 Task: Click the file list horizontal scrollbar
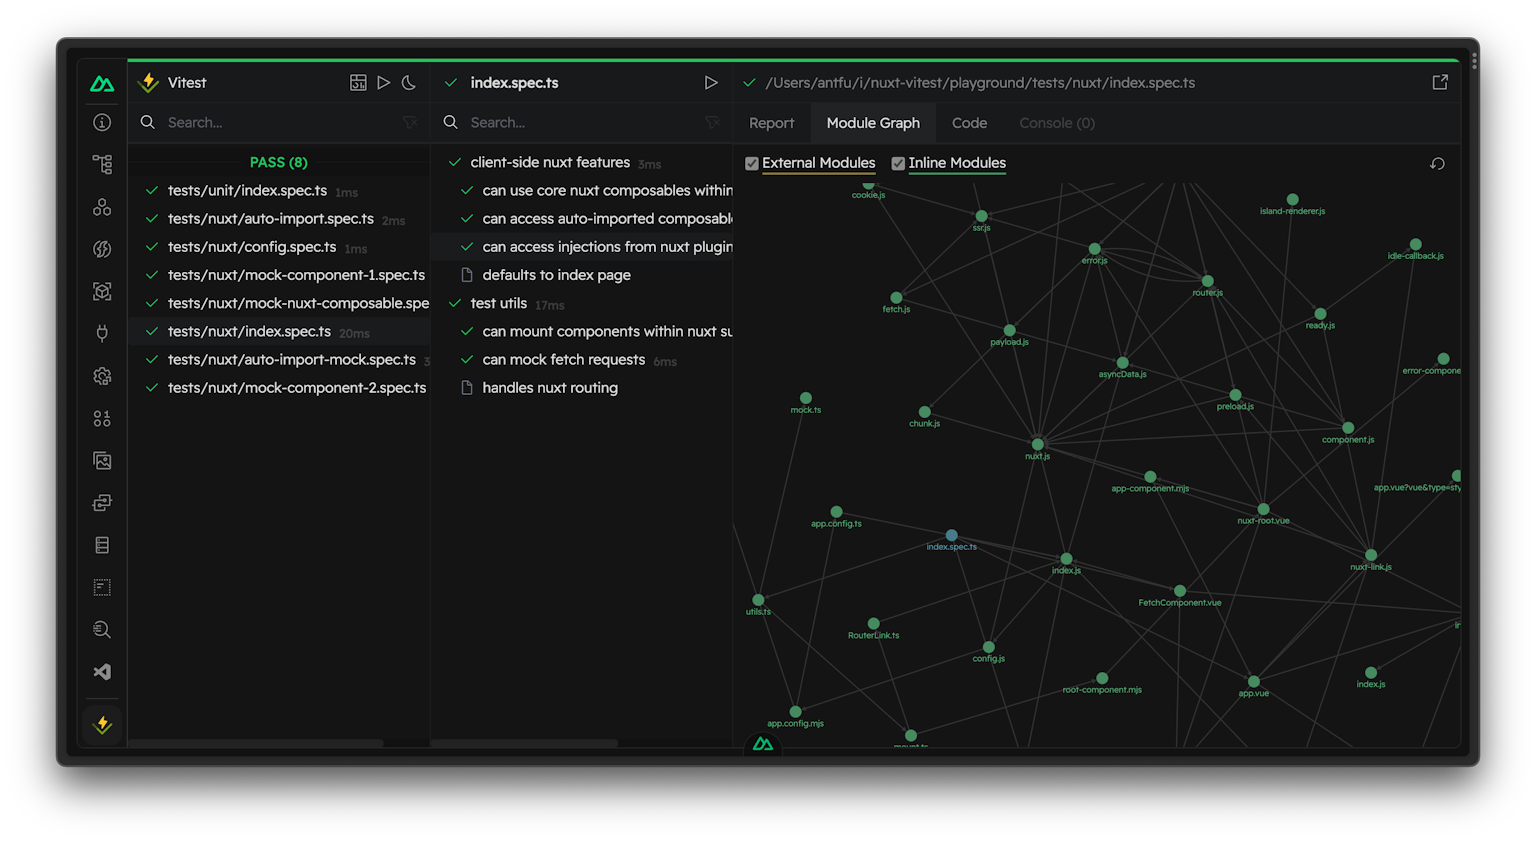(x=256, y=743)
